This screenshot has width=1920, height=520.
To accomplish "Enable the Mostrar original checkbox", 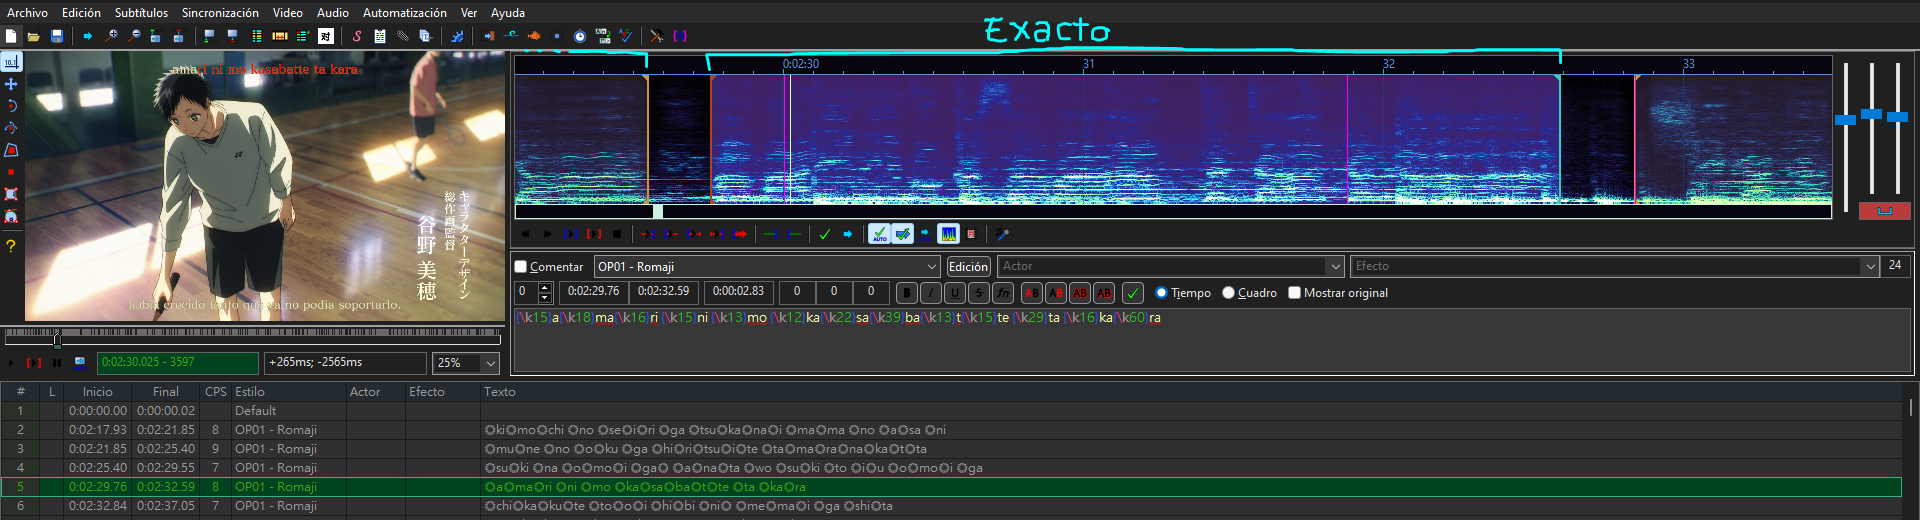I will coord(1294,293).
